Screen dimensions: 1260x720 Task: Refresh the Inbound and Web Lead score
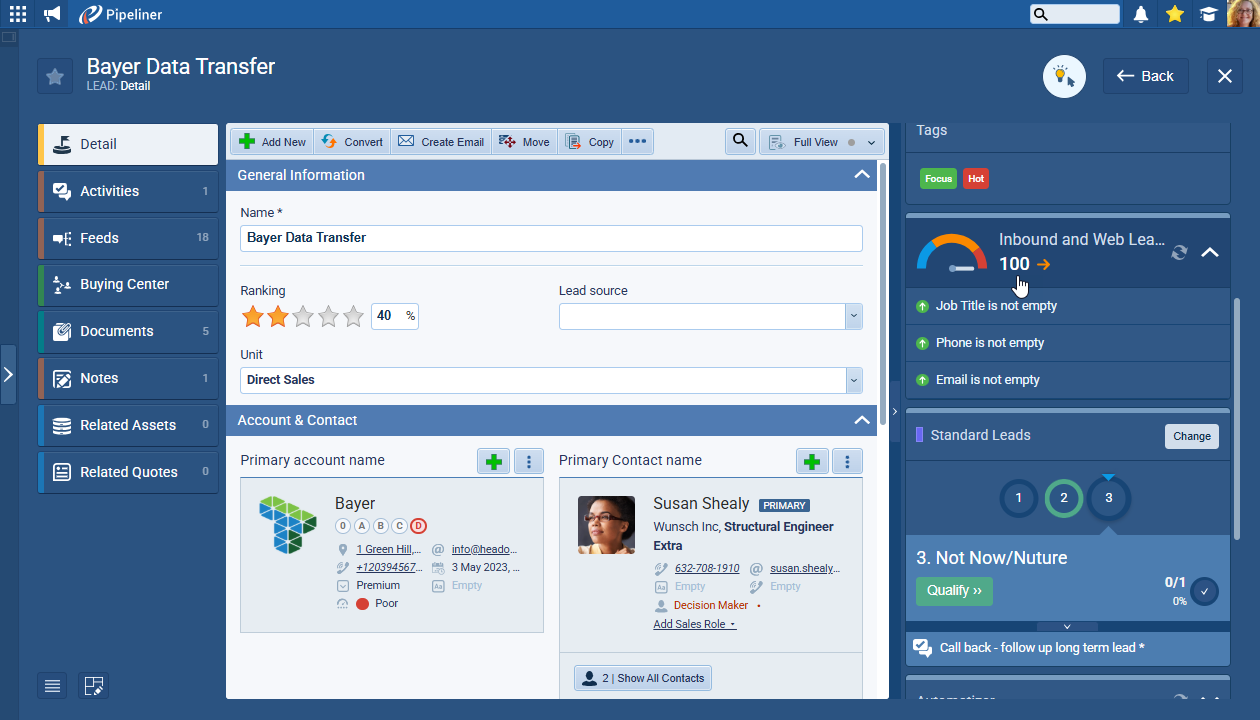pos(1179,253)
